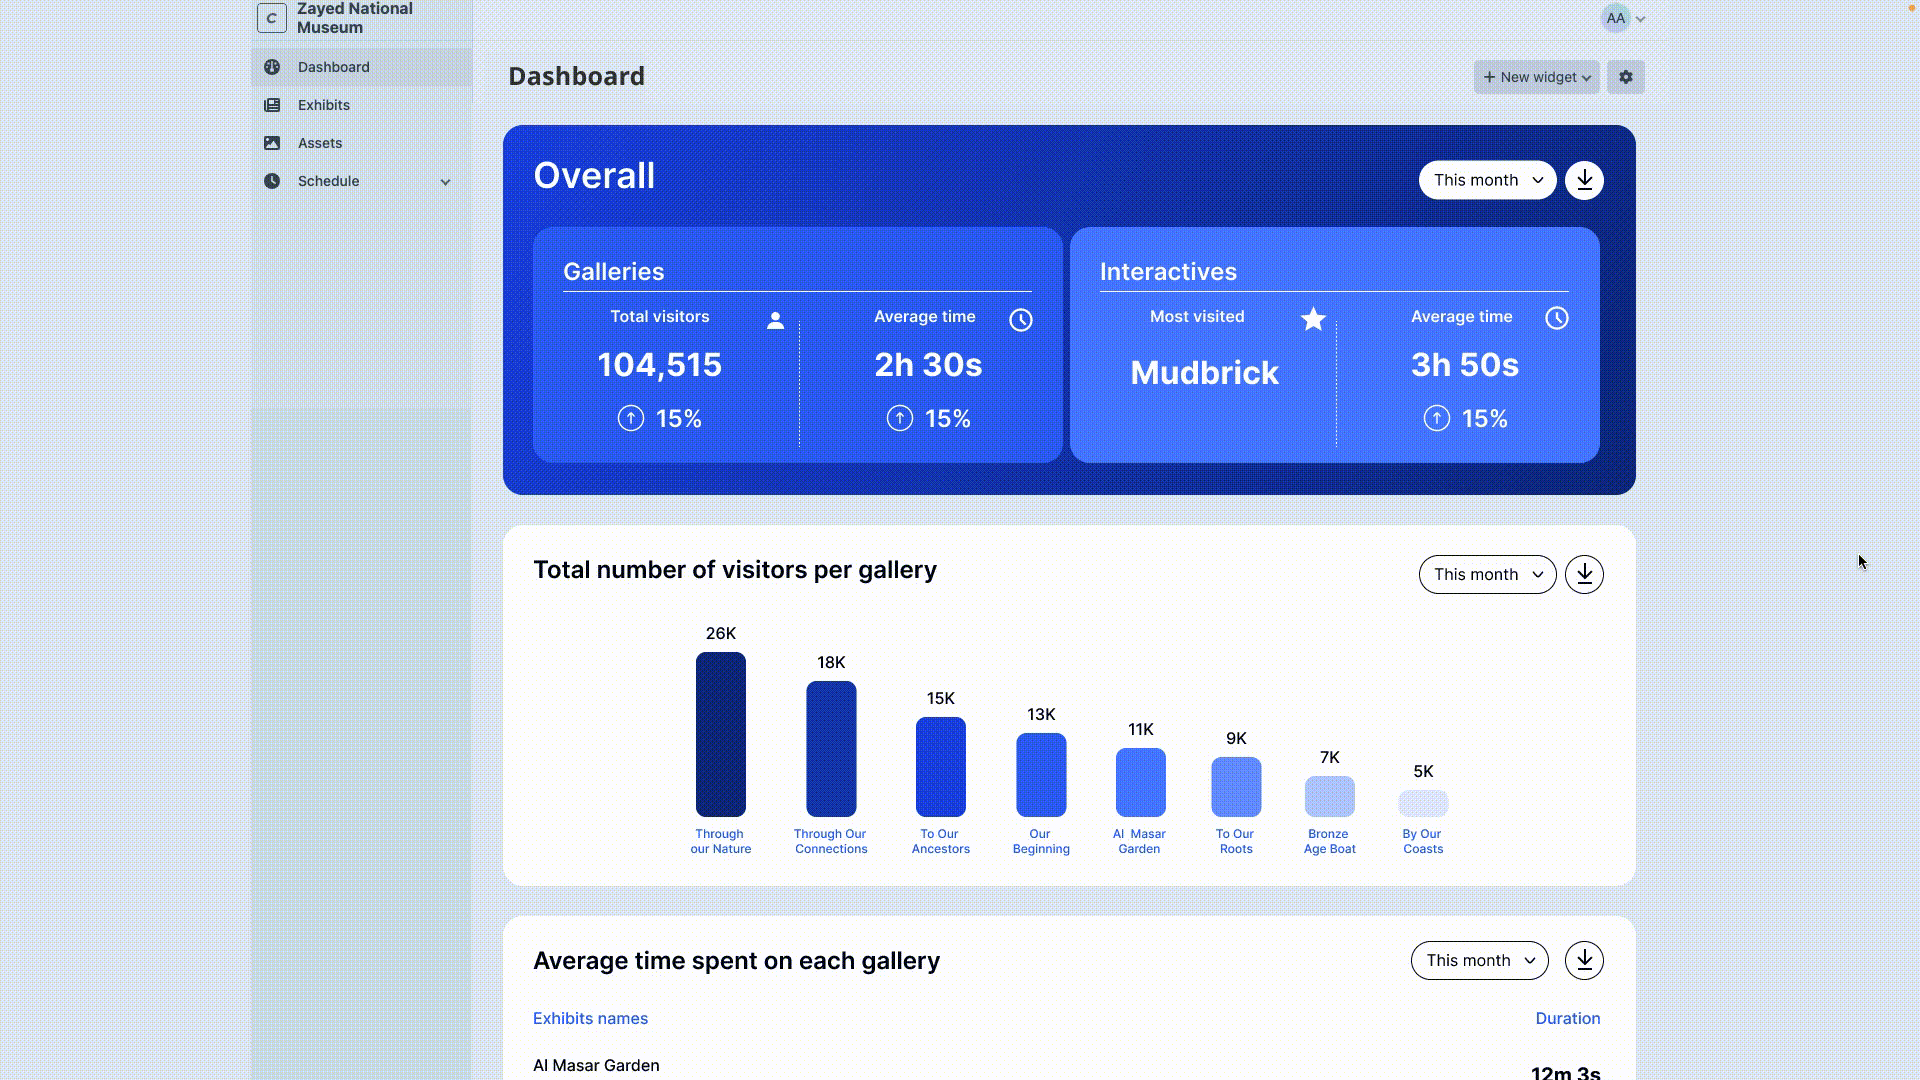Open the average time gallery period dropdown

click(x=1479, y=960)
